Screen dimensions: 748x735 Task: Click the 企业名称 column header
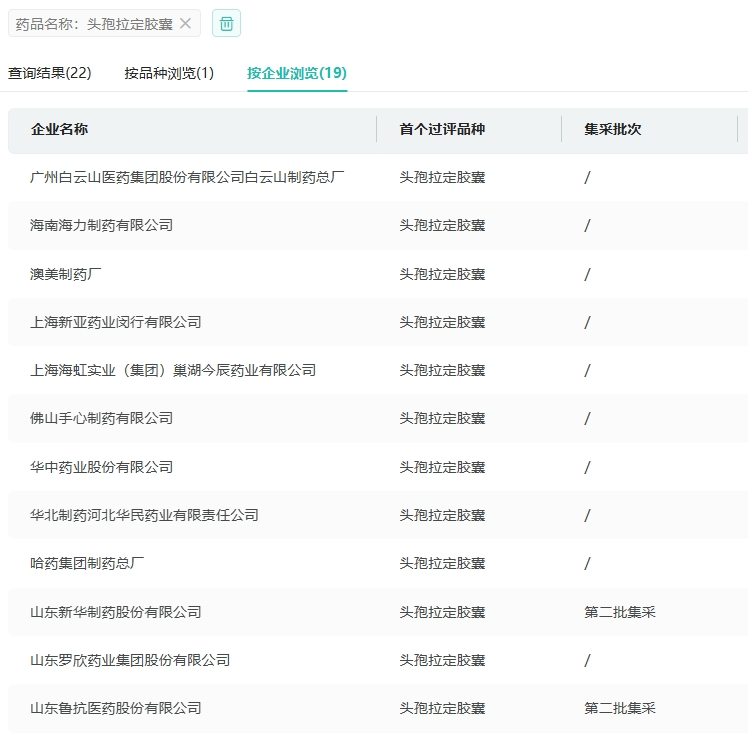click(59, 129)
